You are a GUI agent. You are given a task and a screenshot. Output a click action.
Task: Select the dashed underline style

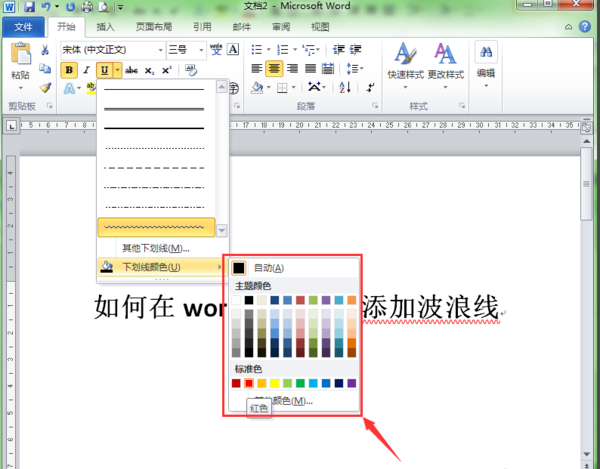(x=156, y=168)
